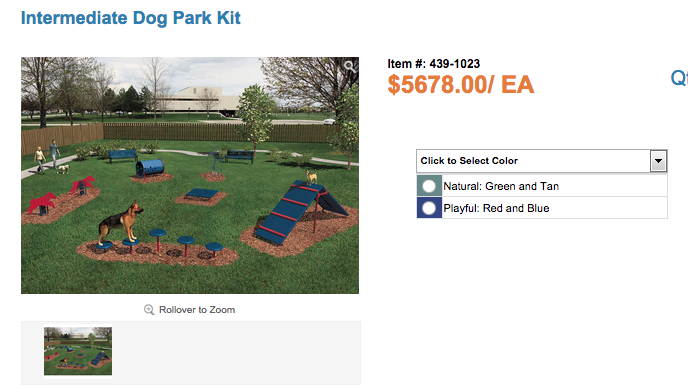Choose the Natural: Green and Tan option text
The width and height of the screenshot is (688, 388).
[501, 186]
